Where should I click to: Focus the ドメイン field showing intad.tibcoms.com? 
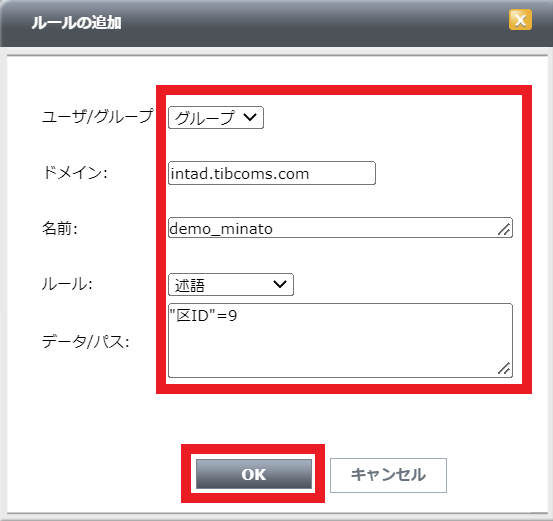point(272,173)
